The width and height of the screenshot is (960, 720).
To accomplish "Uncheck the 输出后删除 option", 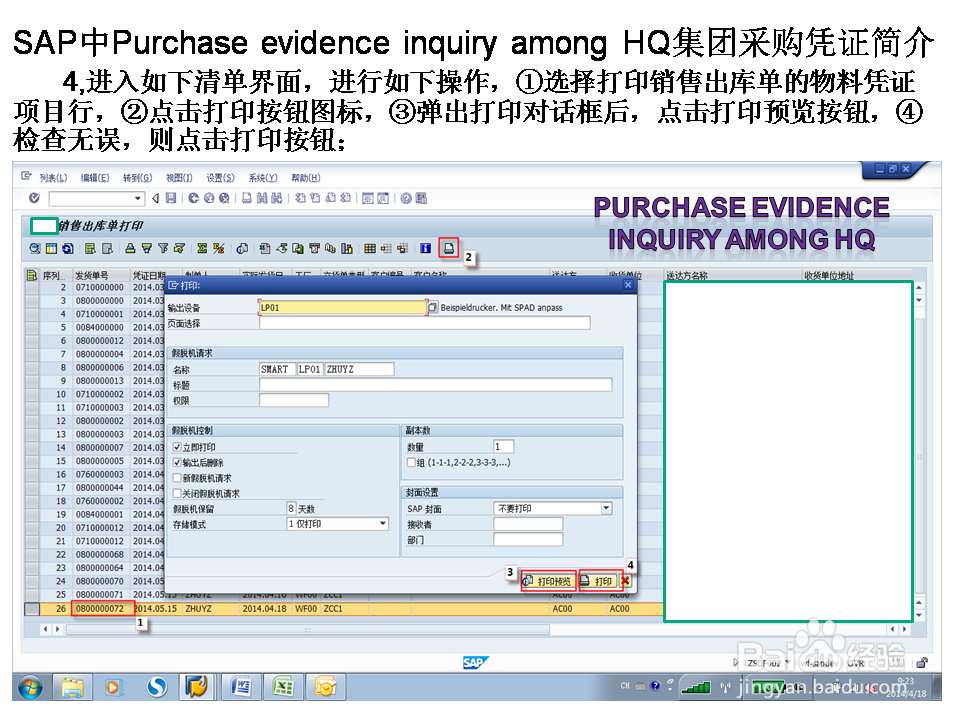I will pos(177,464).
